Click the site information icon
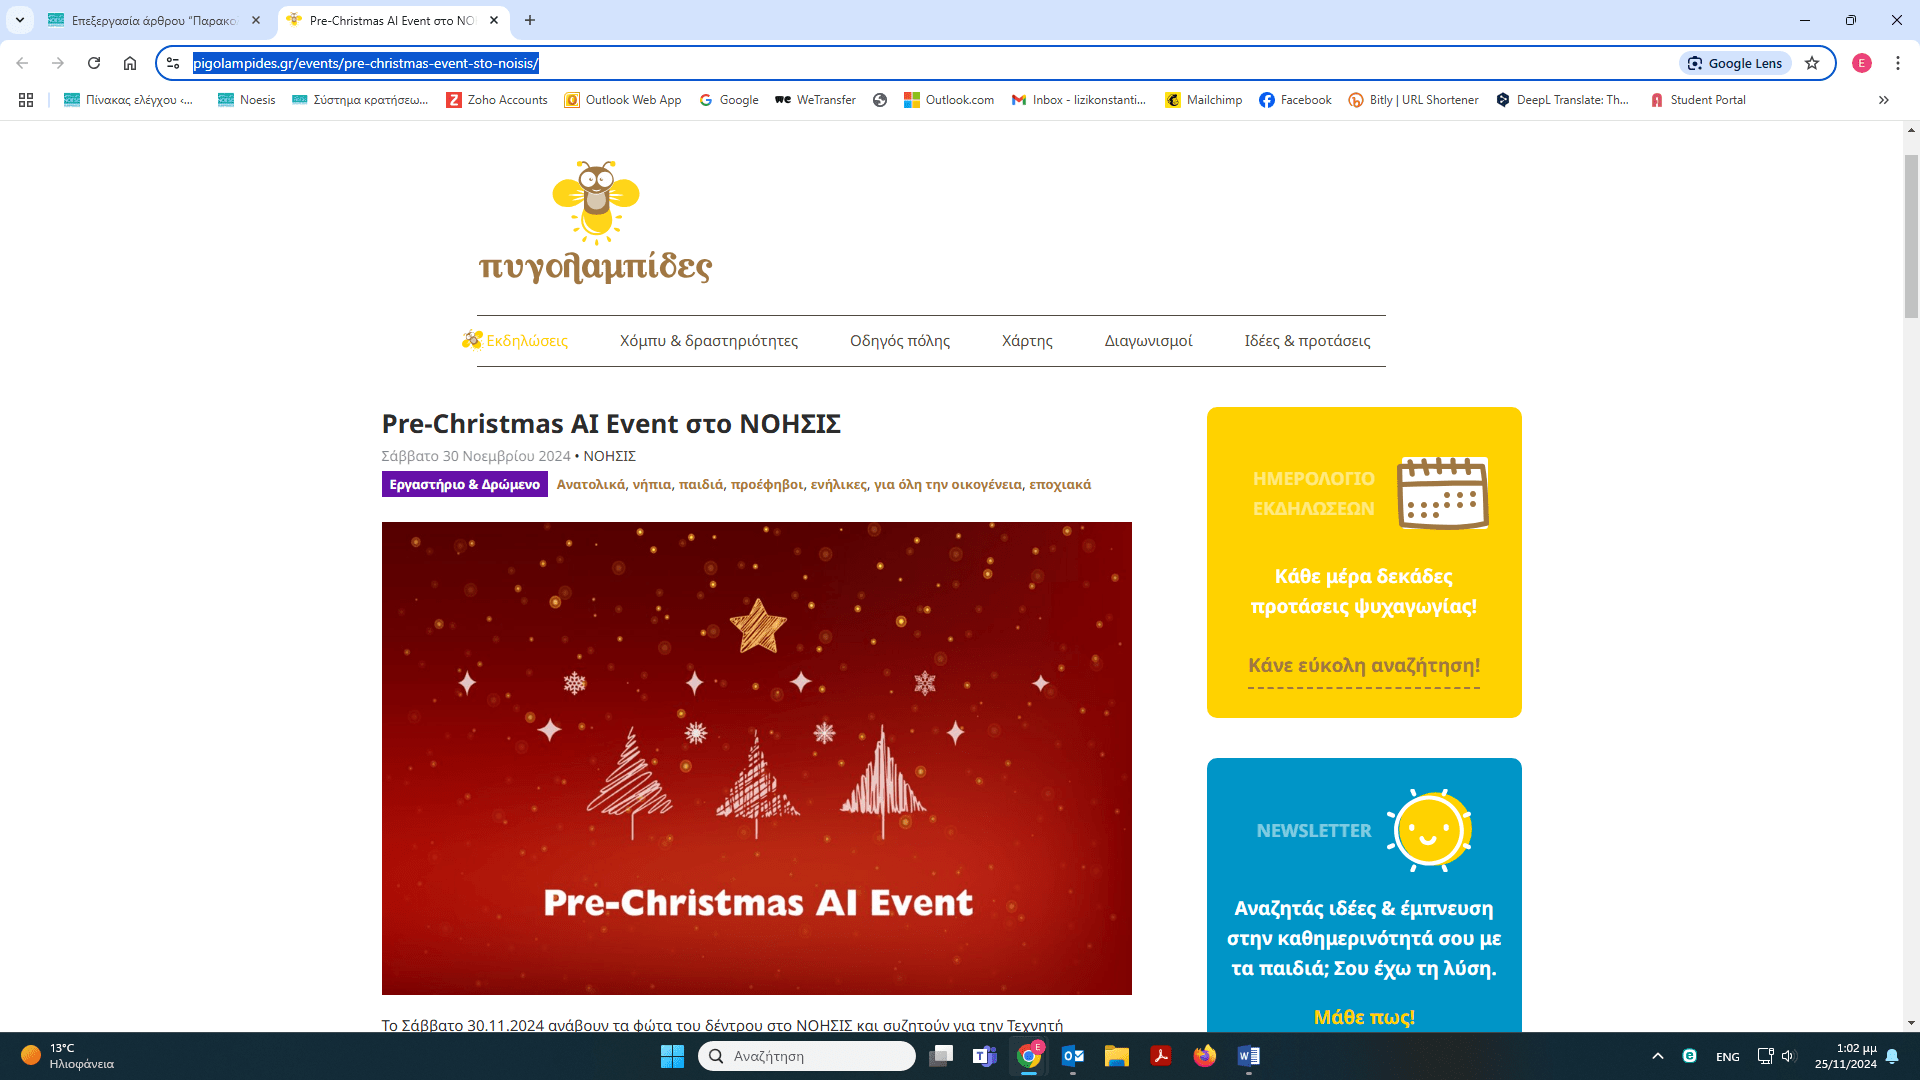 [173, 63]
